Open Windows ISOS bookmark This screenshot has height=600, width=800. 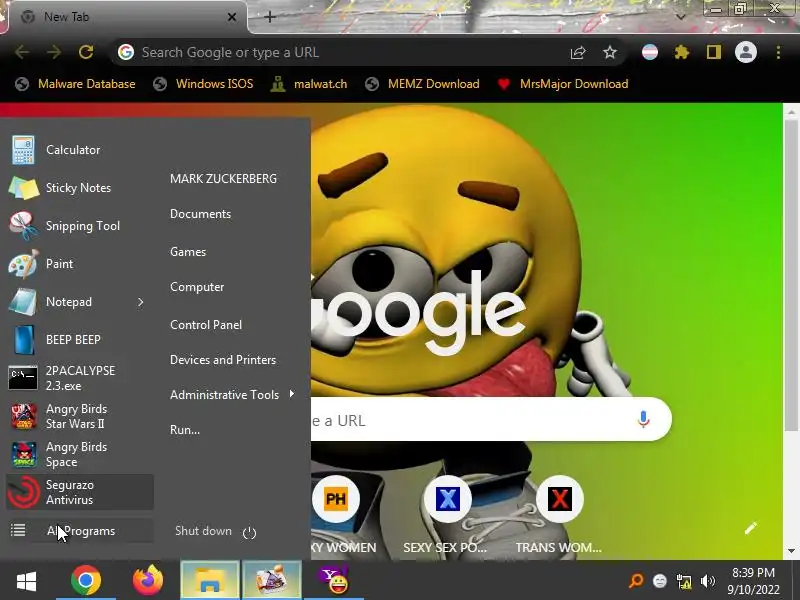coord(204,84)
